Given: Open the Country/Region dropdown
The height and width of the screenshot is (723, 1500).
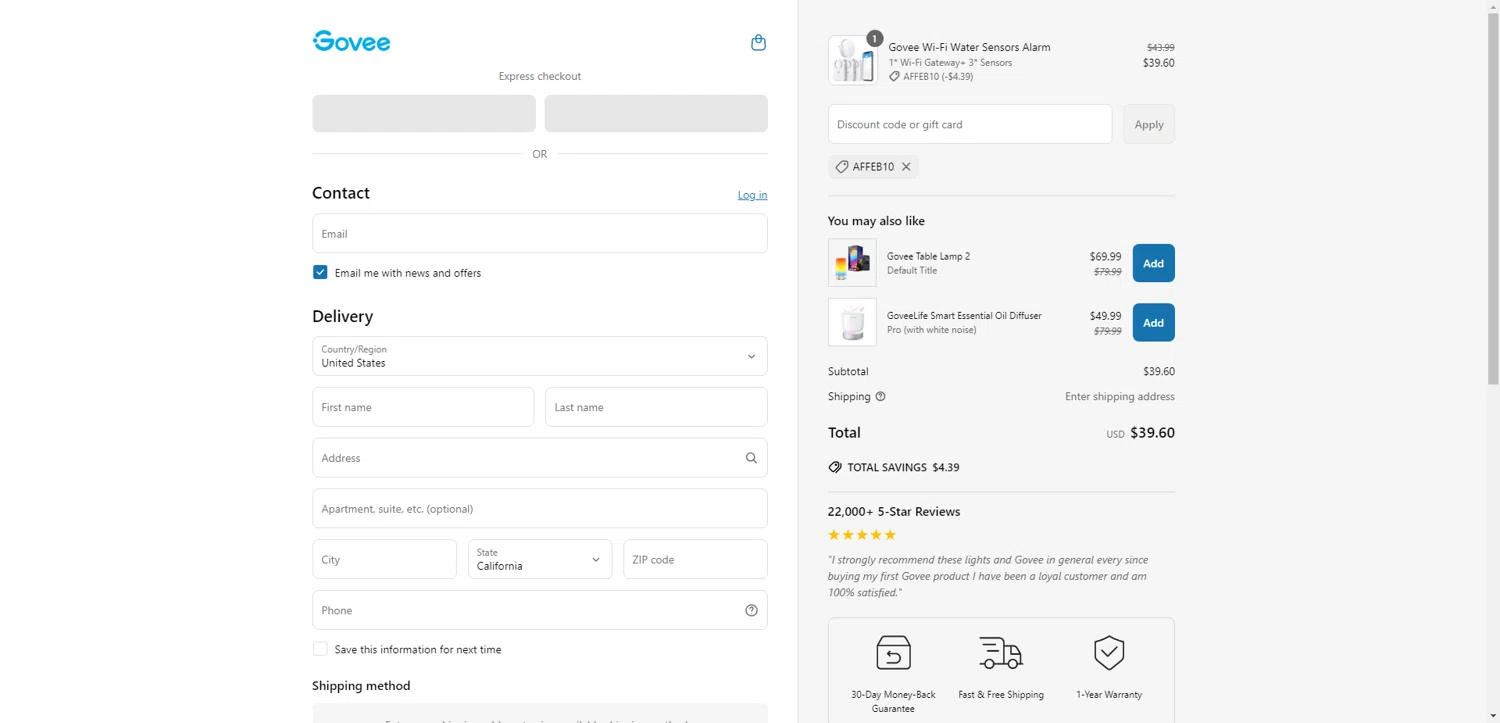Looking at the screenshot, I should tap(539, 356).
